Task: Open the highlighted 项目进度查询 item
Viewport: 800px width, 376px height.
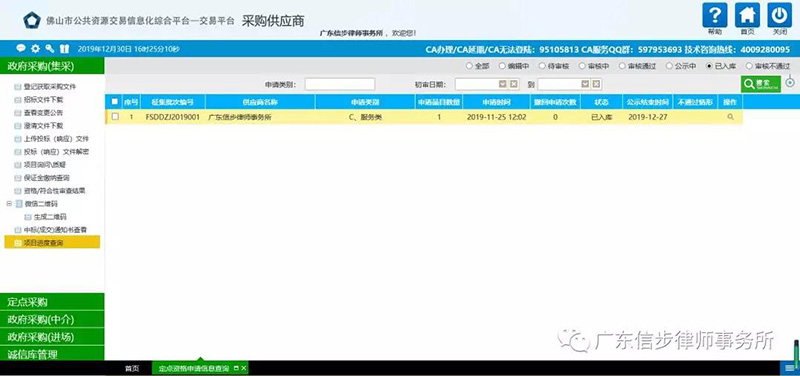Action: tap(52, 242)
